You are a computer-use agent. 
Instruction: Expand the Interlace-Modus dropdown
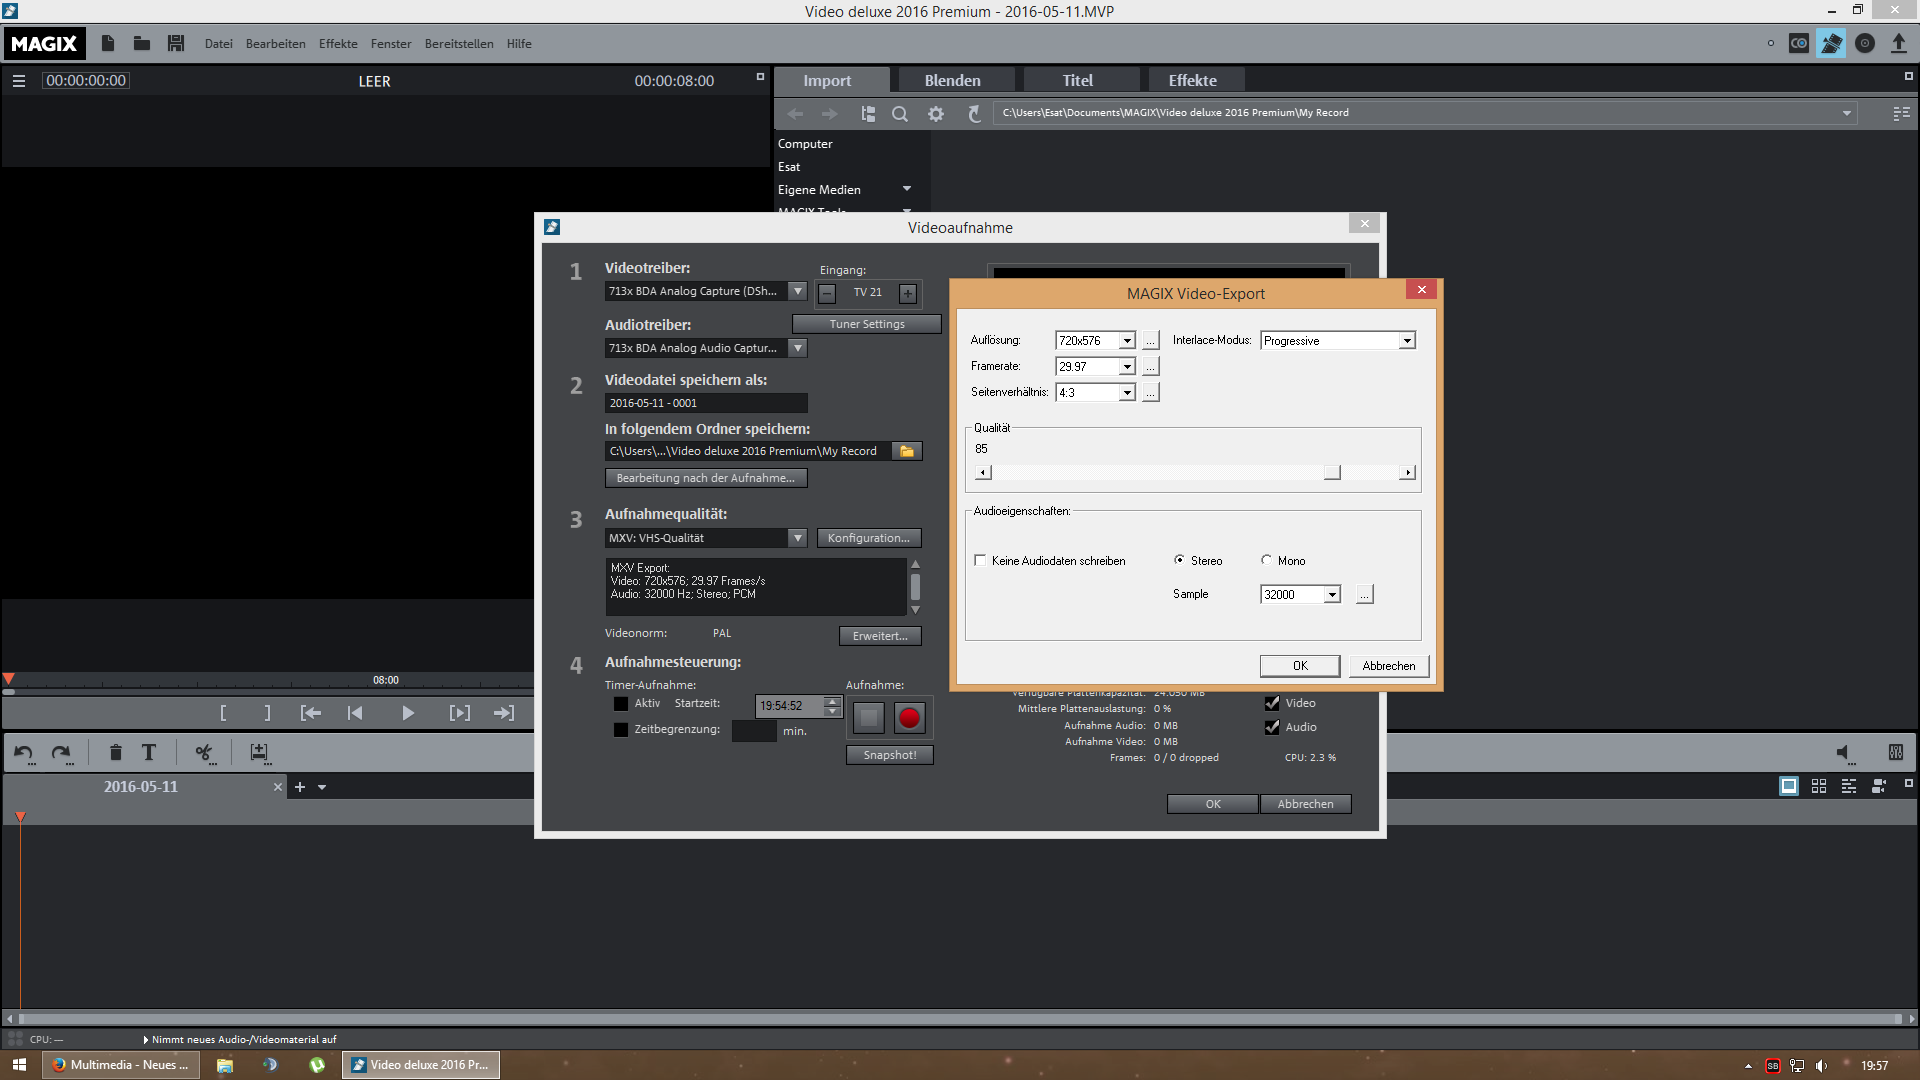tap(1406, 341)
